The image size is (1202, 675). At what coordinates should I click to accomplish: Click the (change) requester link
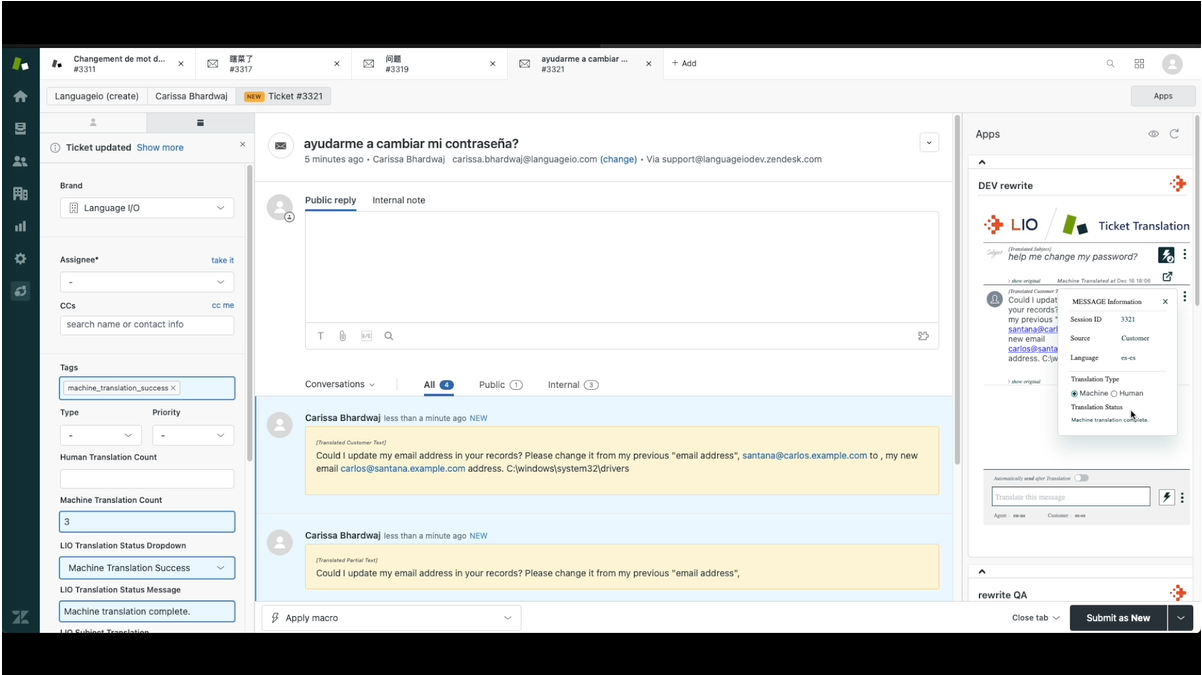point(618,159)
